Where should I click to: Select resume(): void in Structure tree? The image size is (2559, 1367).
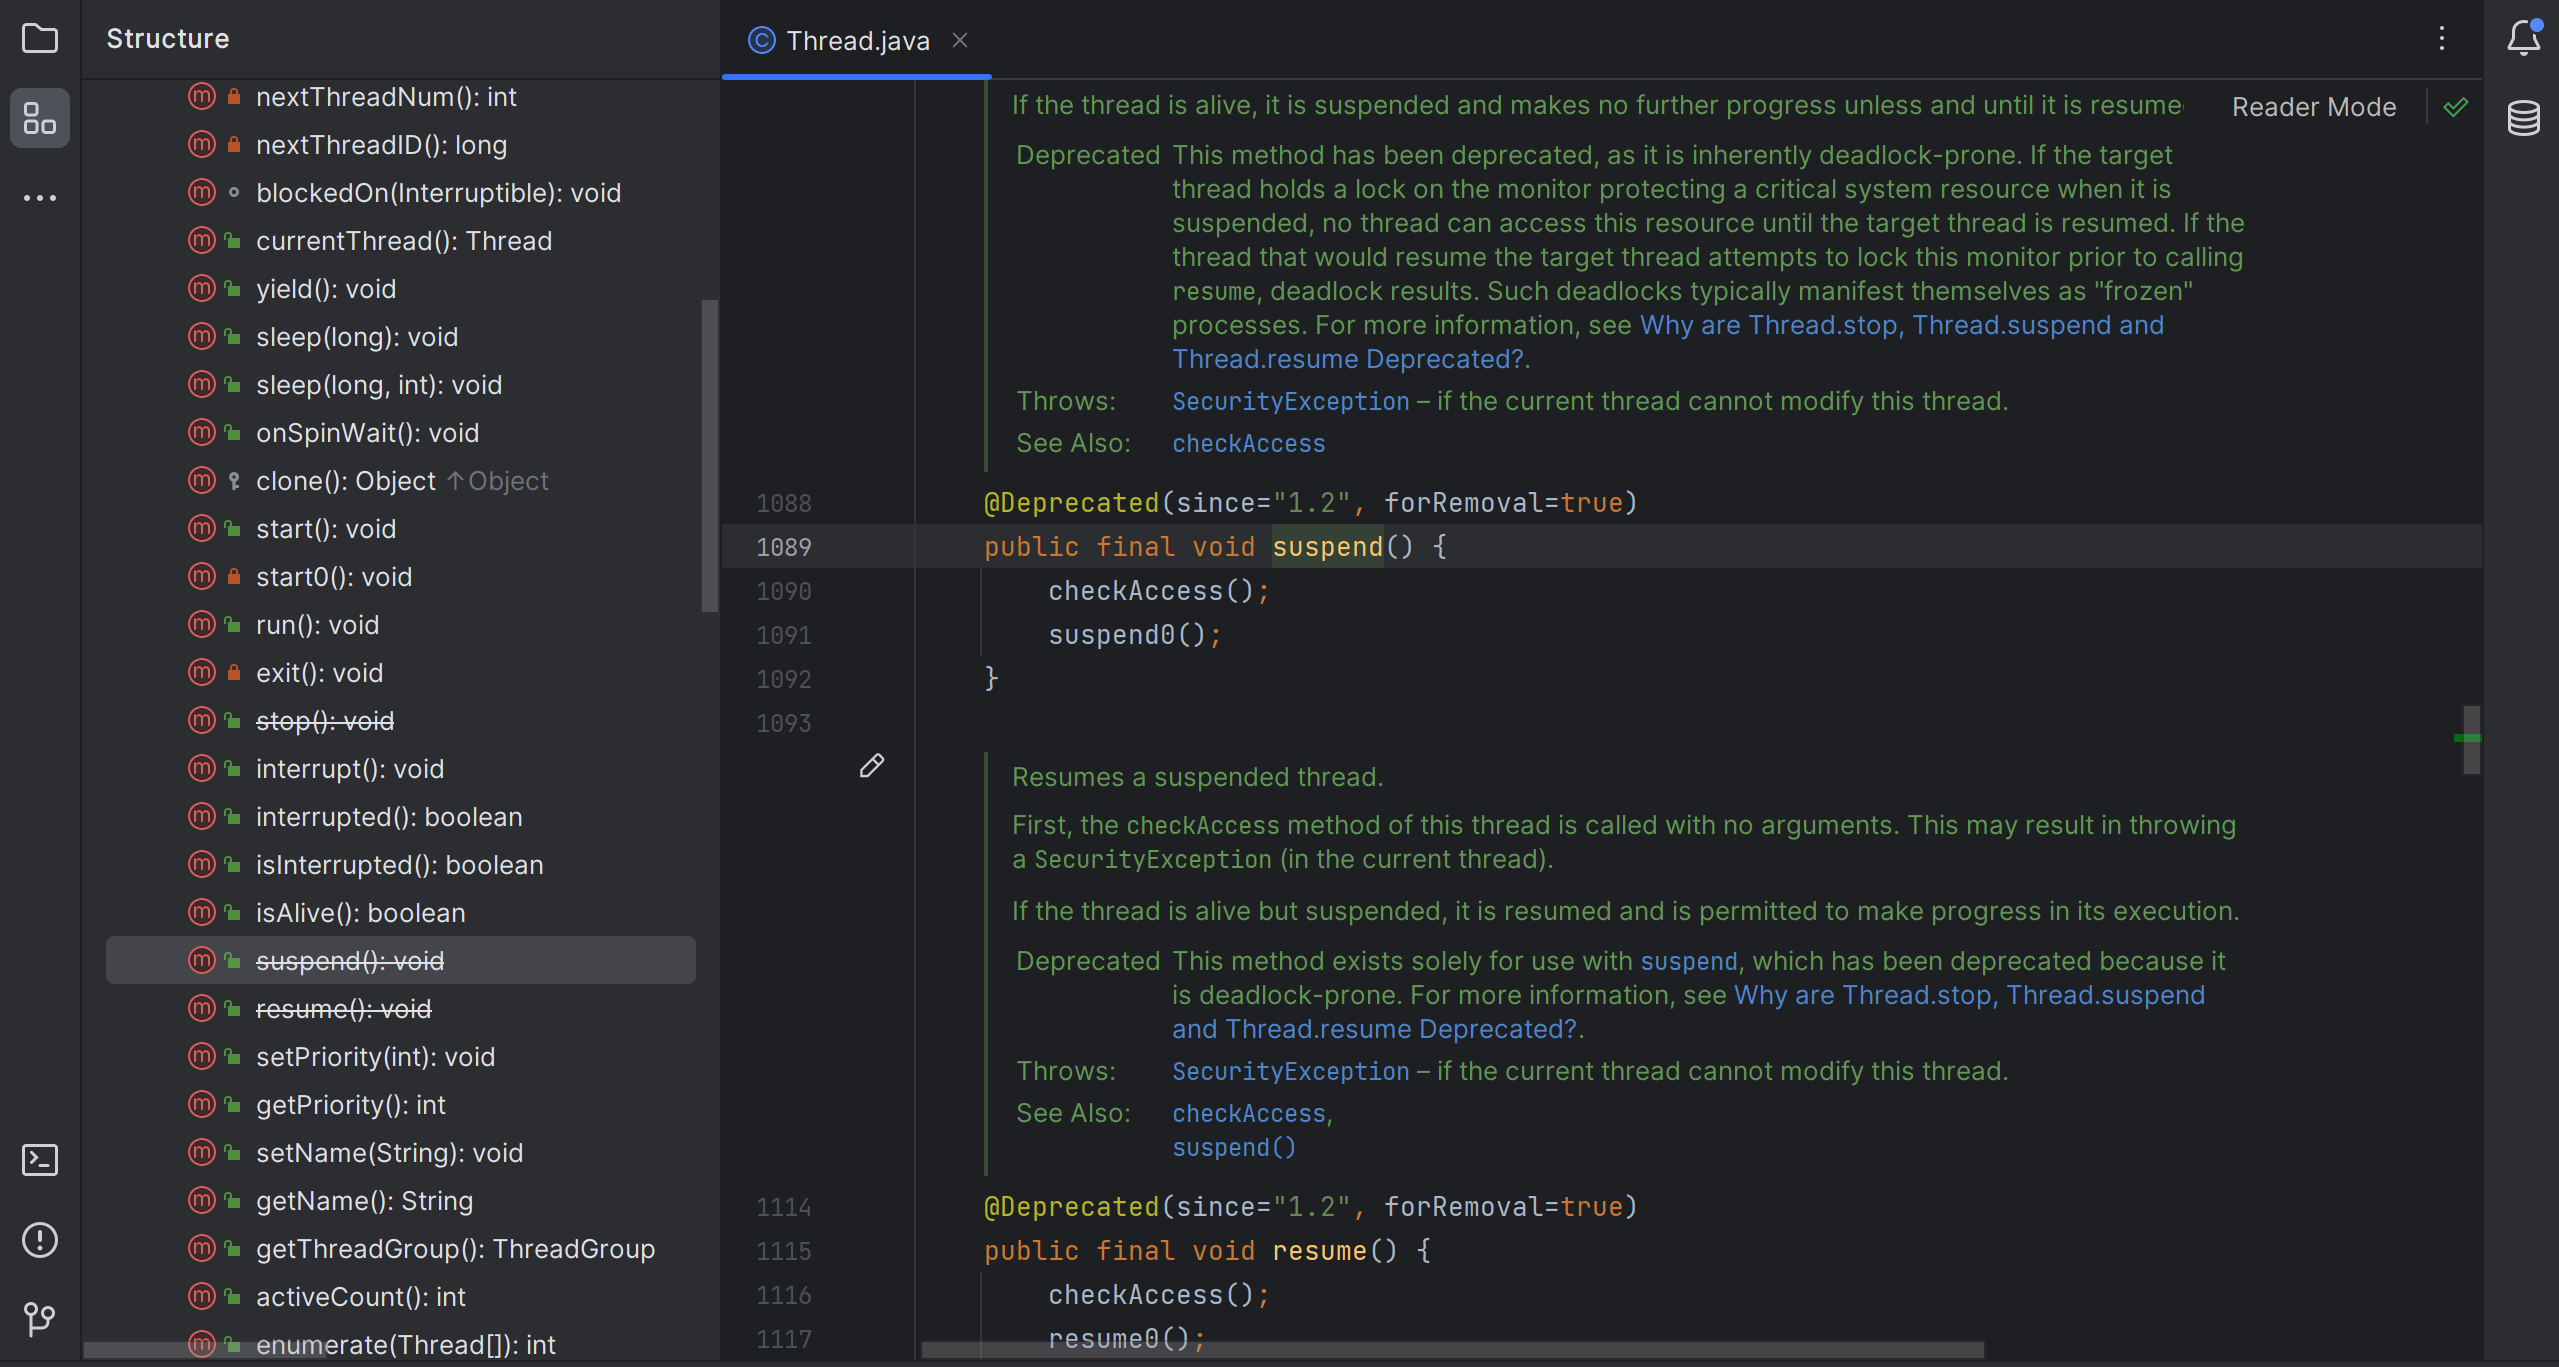pyautogui.click(x=343, y=1009)
